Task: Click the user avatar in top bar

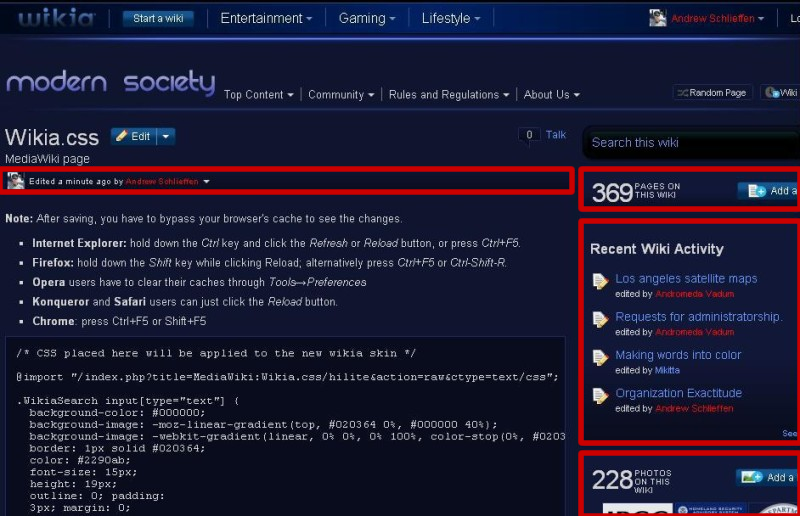Action: click(x=658, y=18)
